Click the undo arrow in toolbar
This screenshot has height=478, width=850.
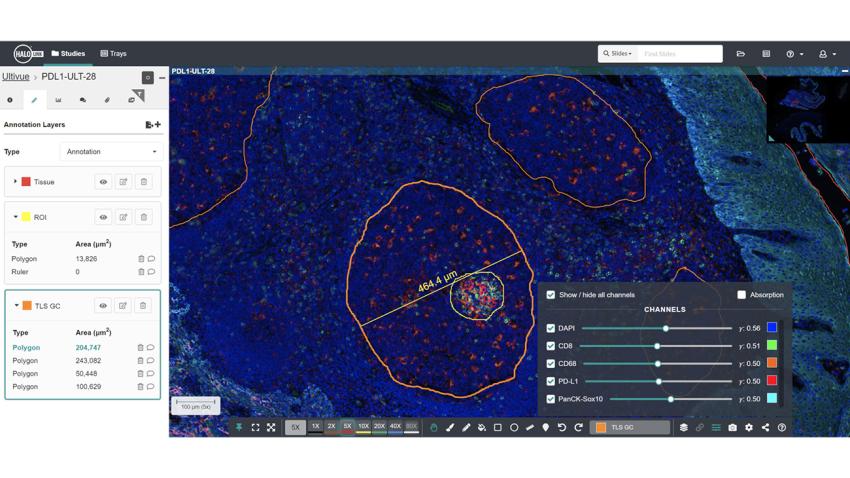click(562, 427)
